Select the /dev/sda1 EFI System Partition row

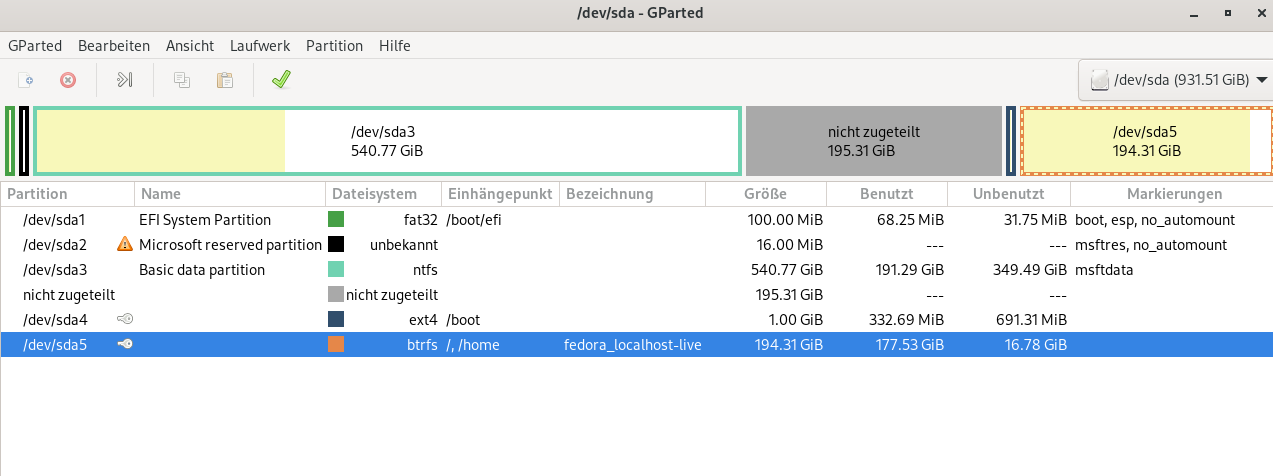tap(200, 219)
